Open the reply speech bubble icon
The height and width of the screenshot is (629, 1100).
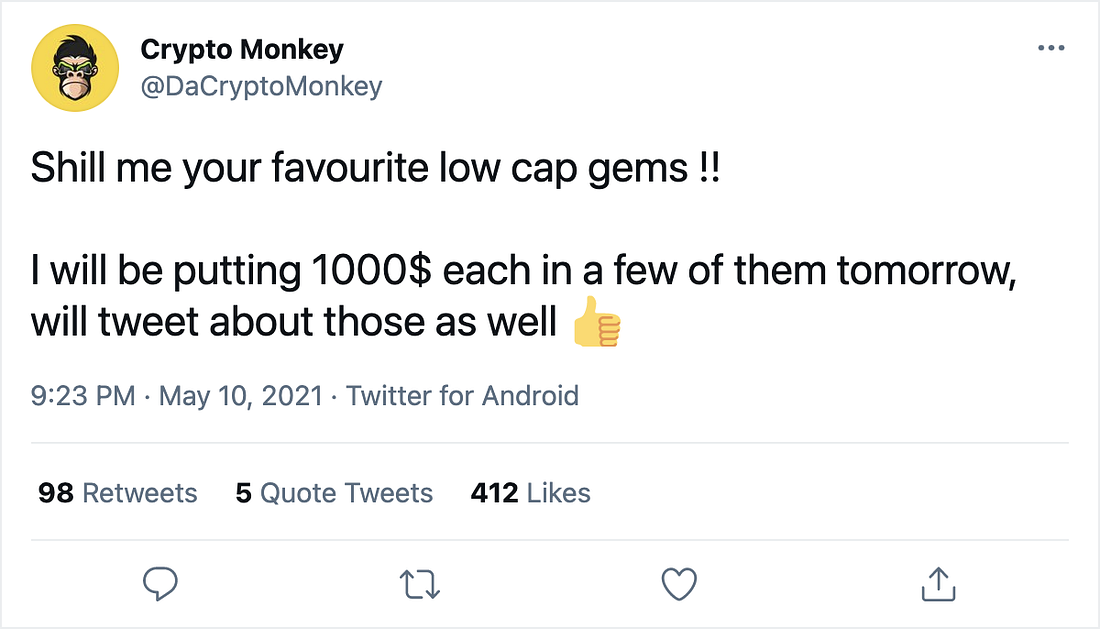tap(161, 583)
